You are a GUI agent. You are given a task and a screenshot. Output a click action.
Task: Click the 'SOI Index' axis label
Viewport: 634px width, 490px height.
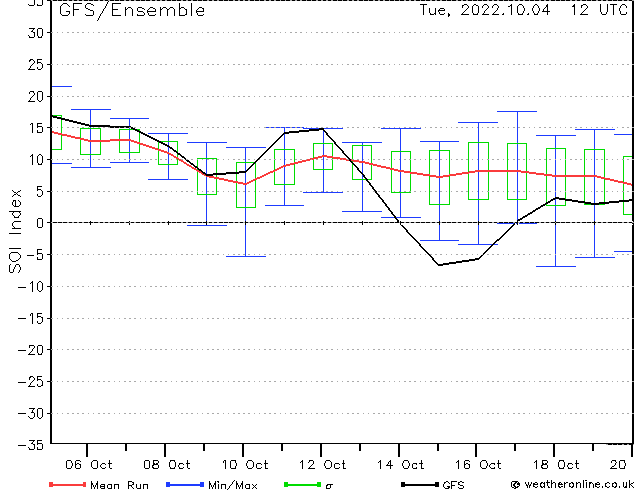point(15,231)
